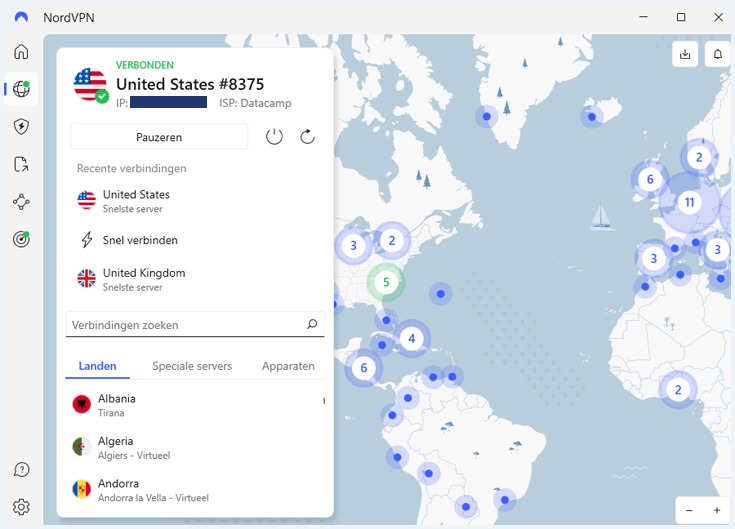This screenshot has height=529, width=735.
Task: Click the 4 cluster in the Caribbean
Action: [412, 338]
